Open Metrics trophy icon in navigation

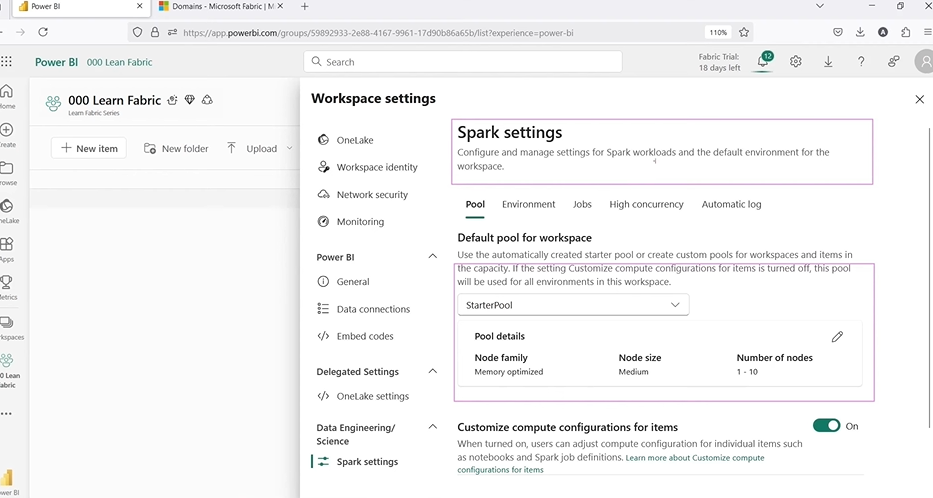(7, 287)
